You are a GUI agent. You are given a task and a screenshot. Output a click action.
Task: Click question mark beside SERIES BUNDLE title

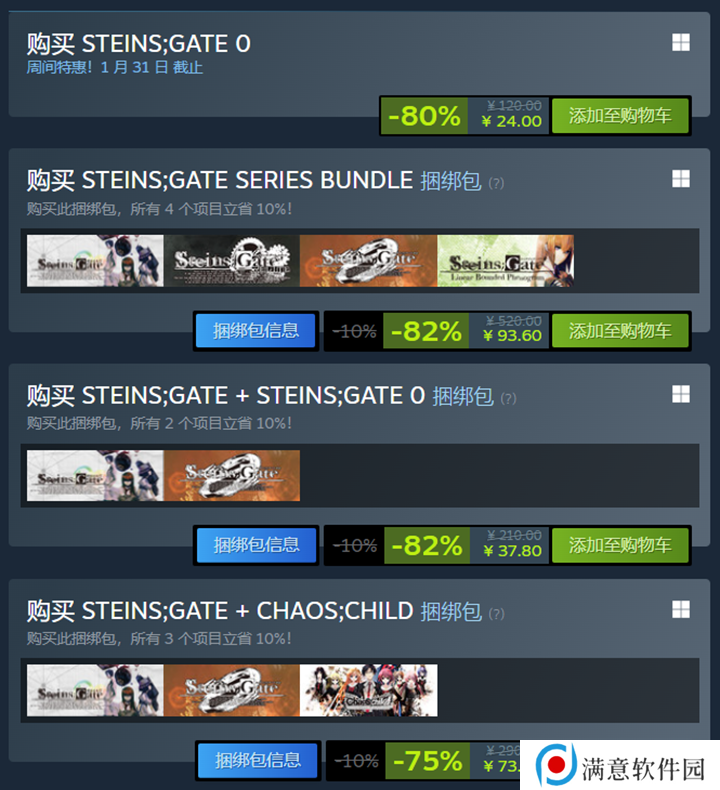tap(496, 183)
